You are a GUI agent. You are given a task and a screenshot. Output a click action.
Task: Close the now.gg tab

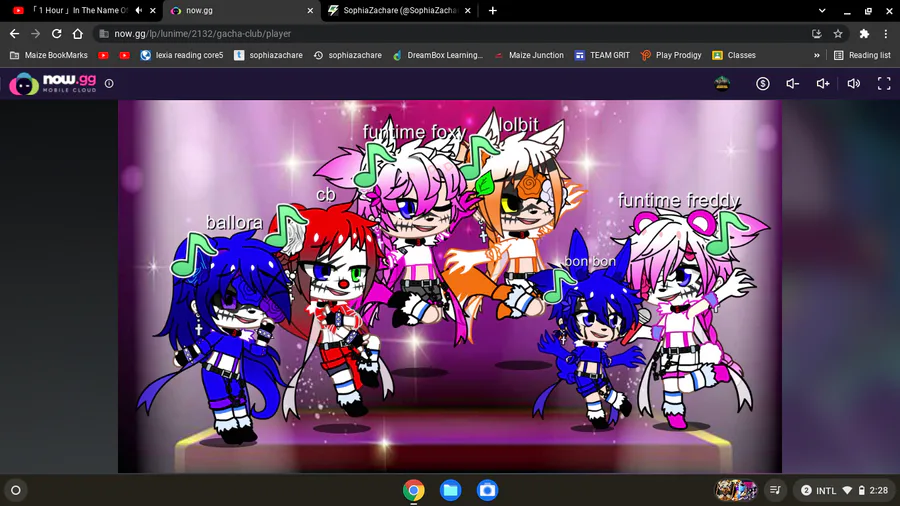[x=310, y=10]
